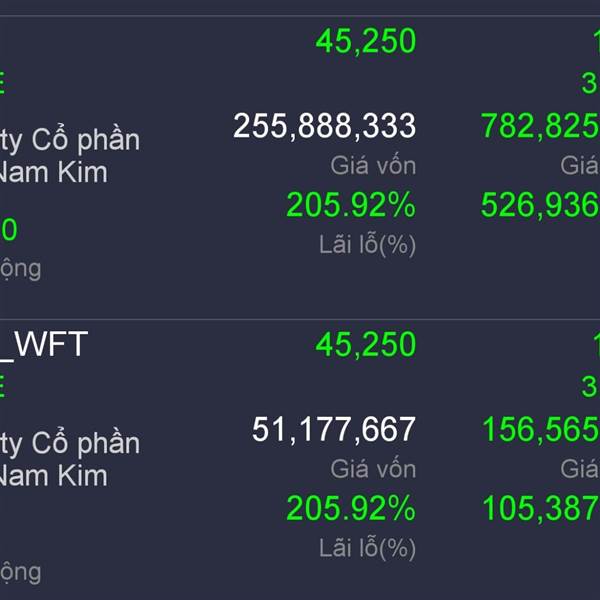The image size is (600, 600).
Task: Select the 51,177,667 cost value
Action: (x=334, y=430)
